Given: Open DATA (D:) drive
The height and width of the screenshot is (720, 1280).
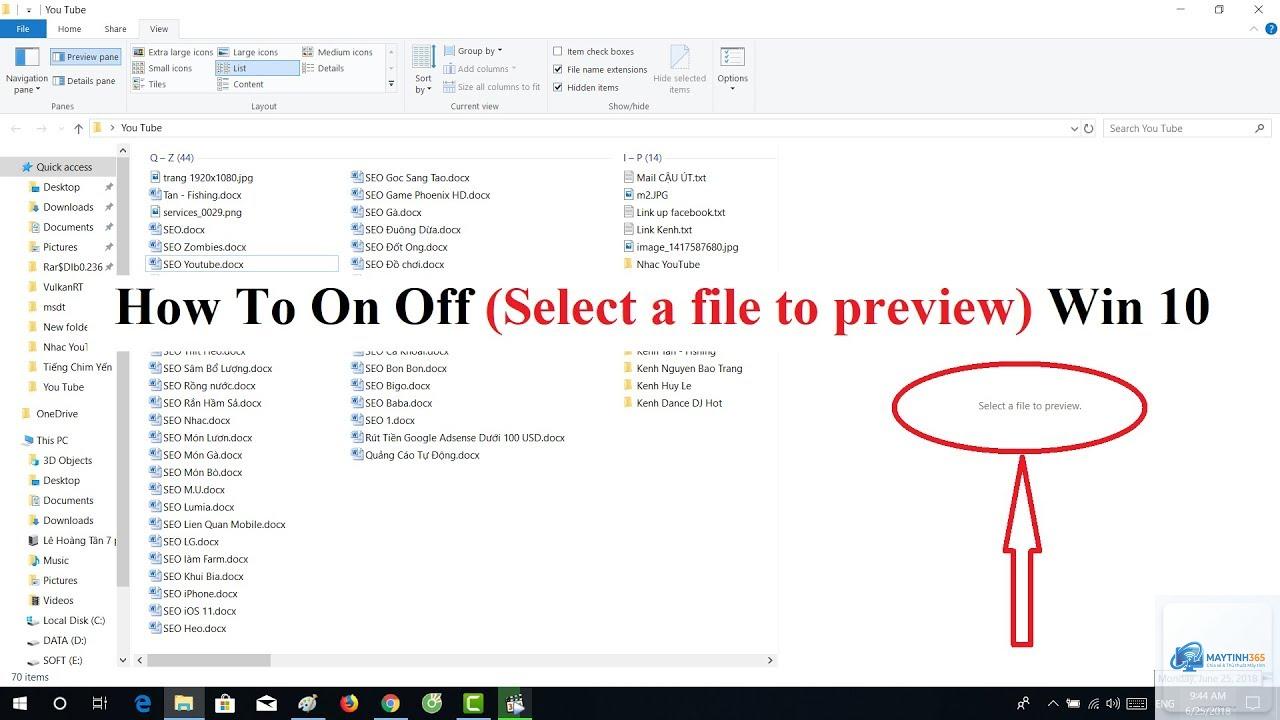Looking at the screenshot, I should pyautogui.click(x=64, y=640).
